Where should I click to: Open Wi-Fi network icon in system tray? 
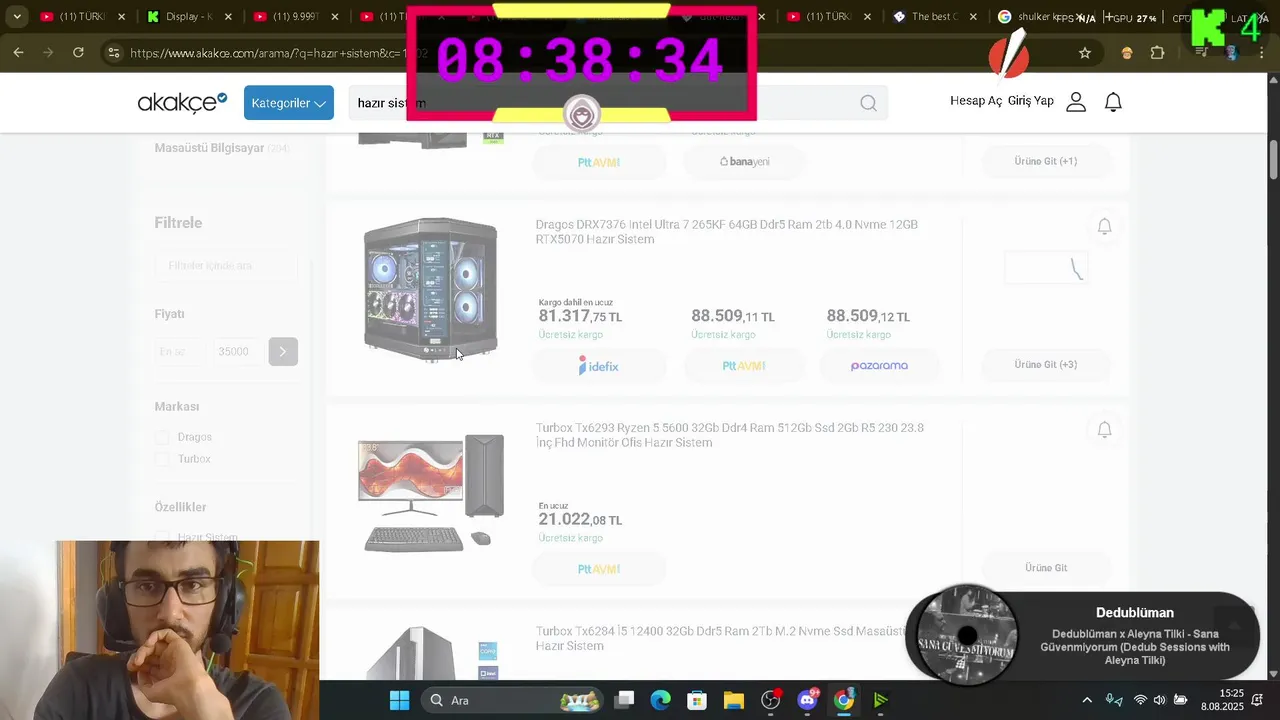1140,700
